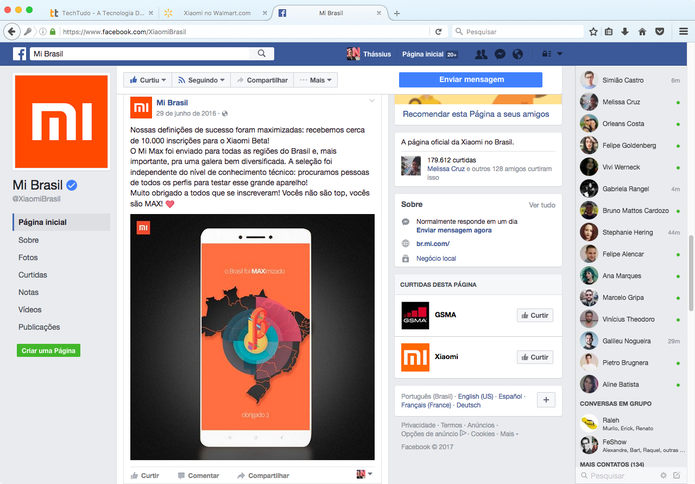Bookmark this page with the star icon
This screenshot has height=484, width=695.
click(x=593, y=31)
